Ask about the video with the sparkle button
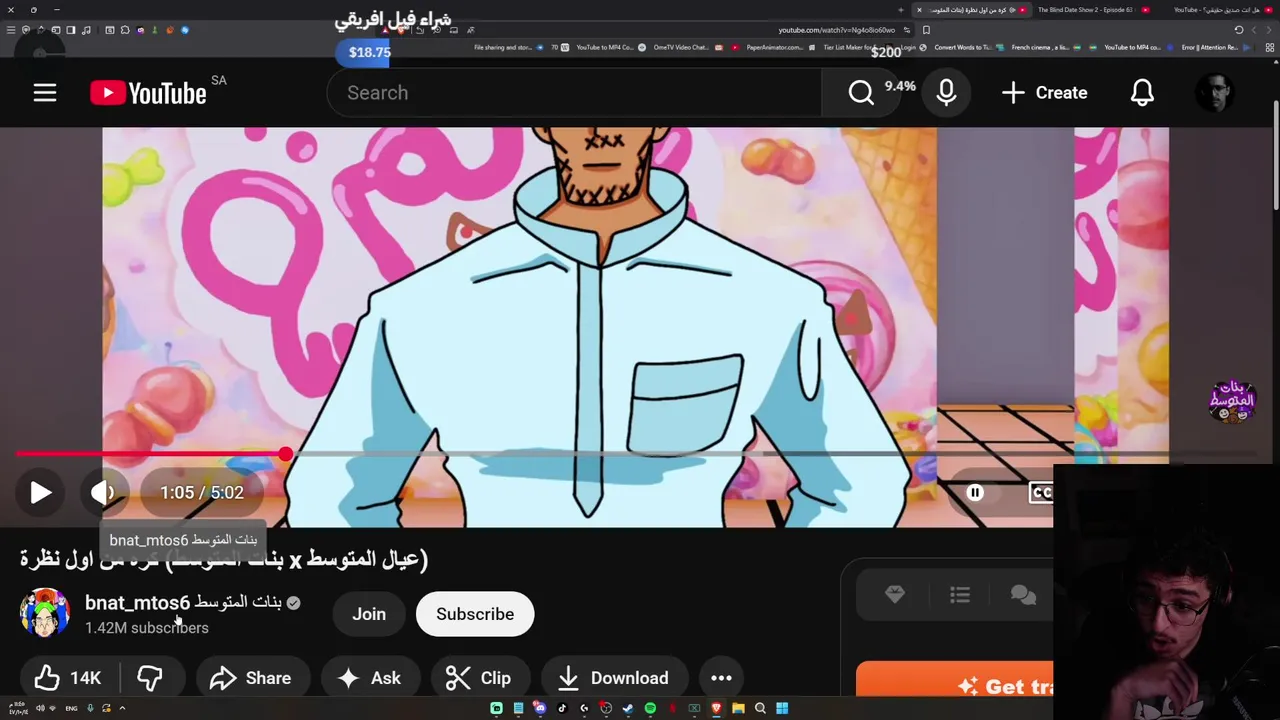 coord(370,678)
